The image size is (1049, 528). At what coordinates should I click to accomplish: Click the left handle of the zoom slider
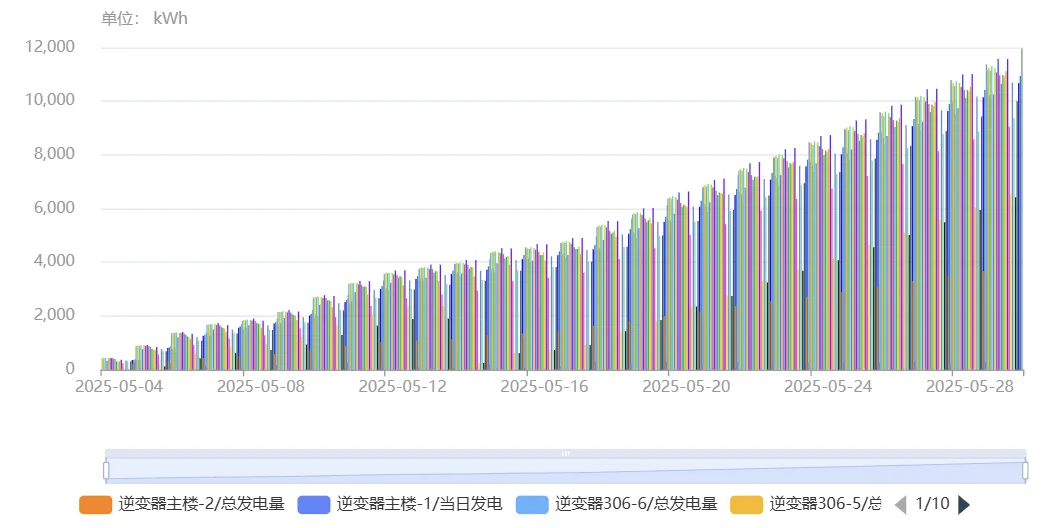[x=106, y=470]
